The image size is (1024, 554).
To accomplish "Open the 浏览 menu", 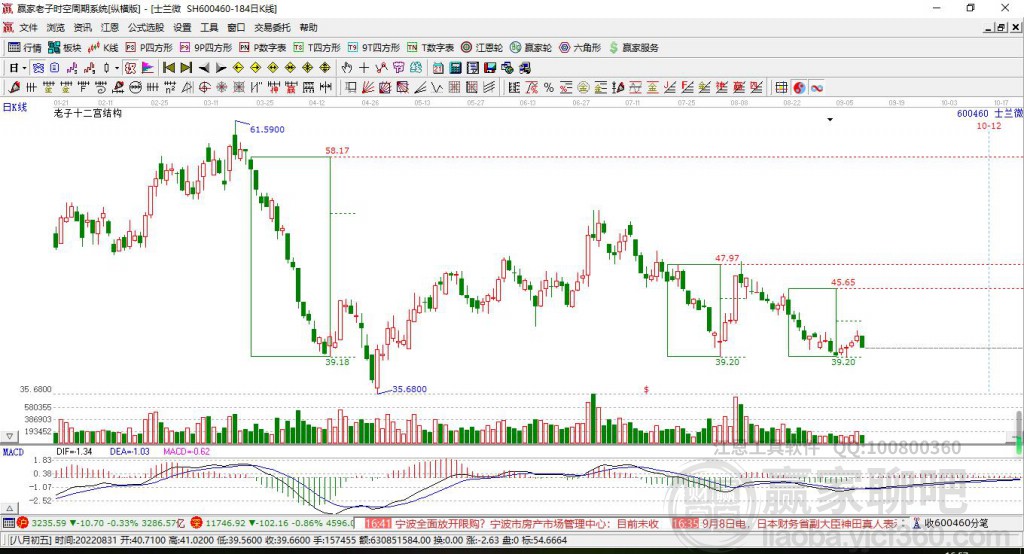I will (56, 27).
